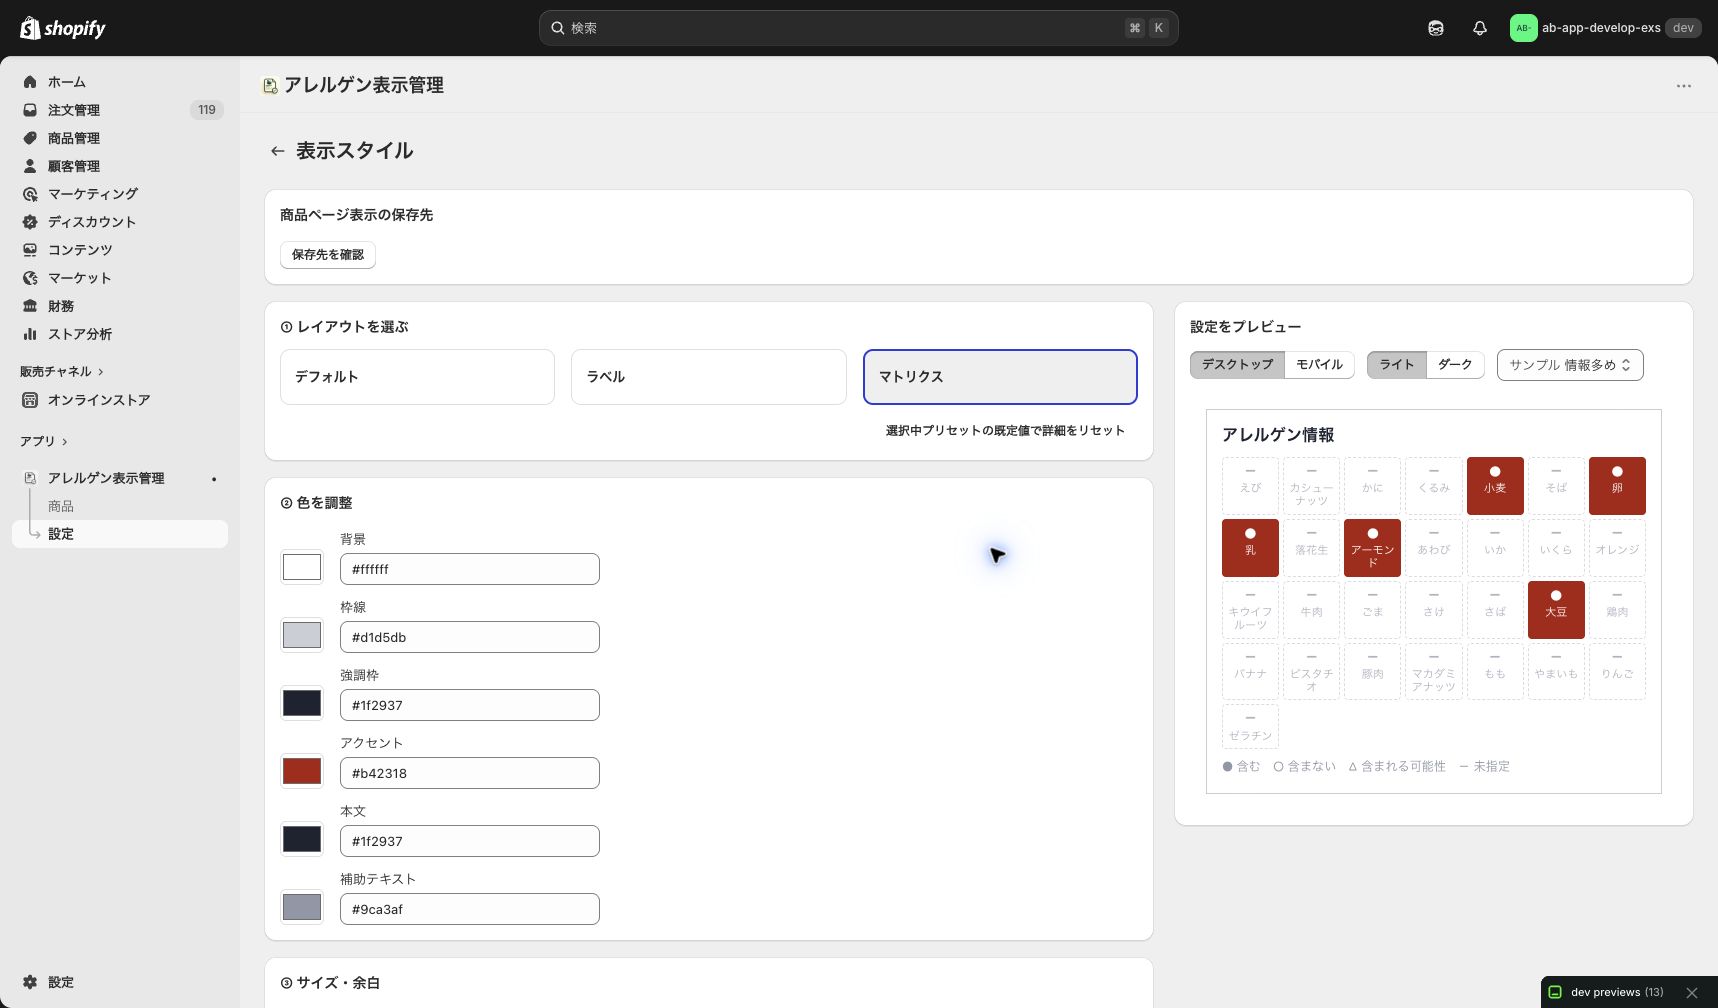Open the three-dots app menu

(x=1684, y=86)
